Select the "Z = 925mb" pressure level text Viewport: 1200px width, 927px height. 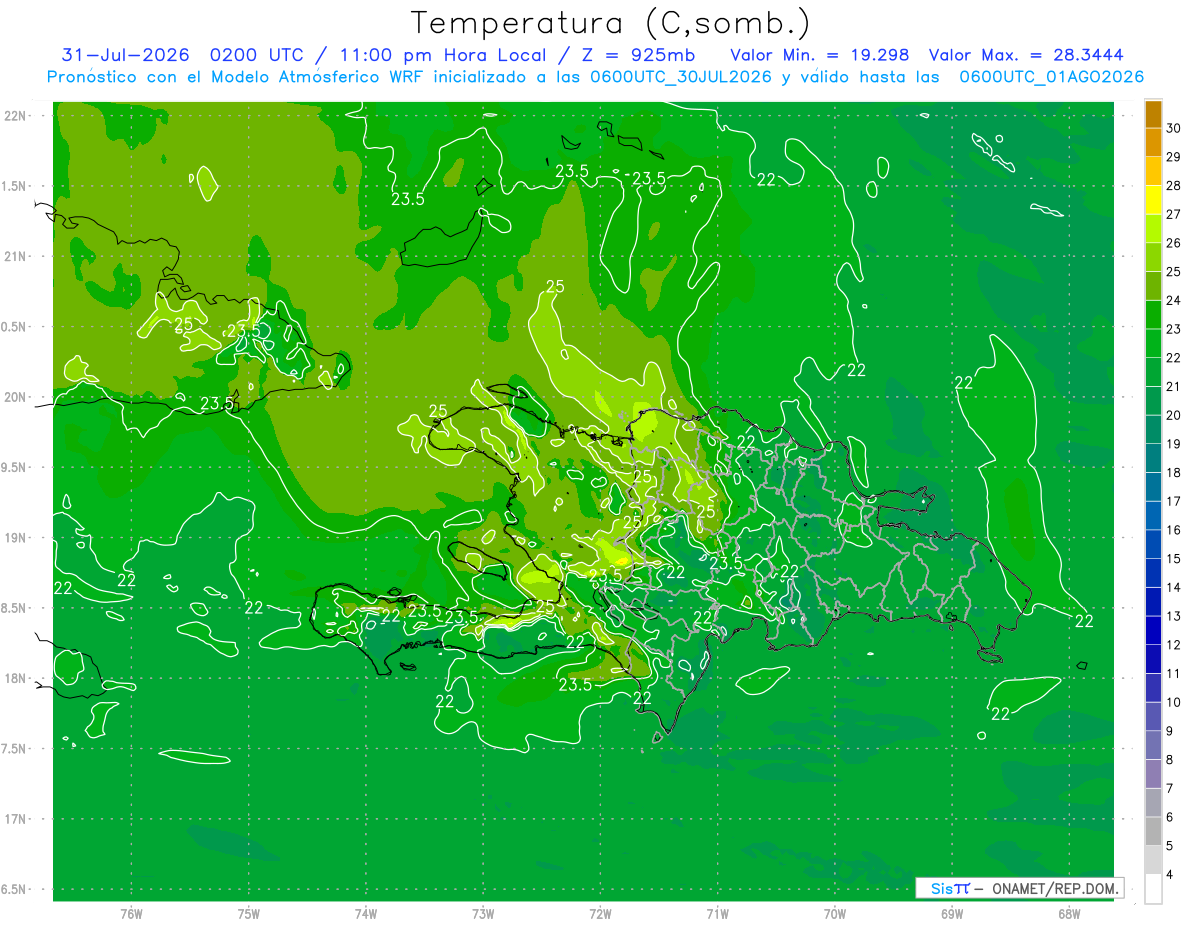639,55
